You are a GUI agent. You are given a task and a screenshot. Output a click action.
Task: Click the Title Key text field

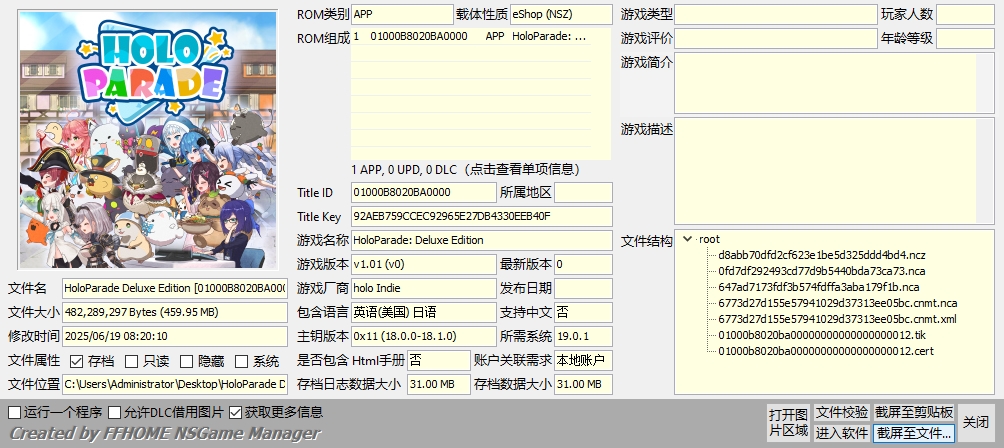[x=480, y=216]
